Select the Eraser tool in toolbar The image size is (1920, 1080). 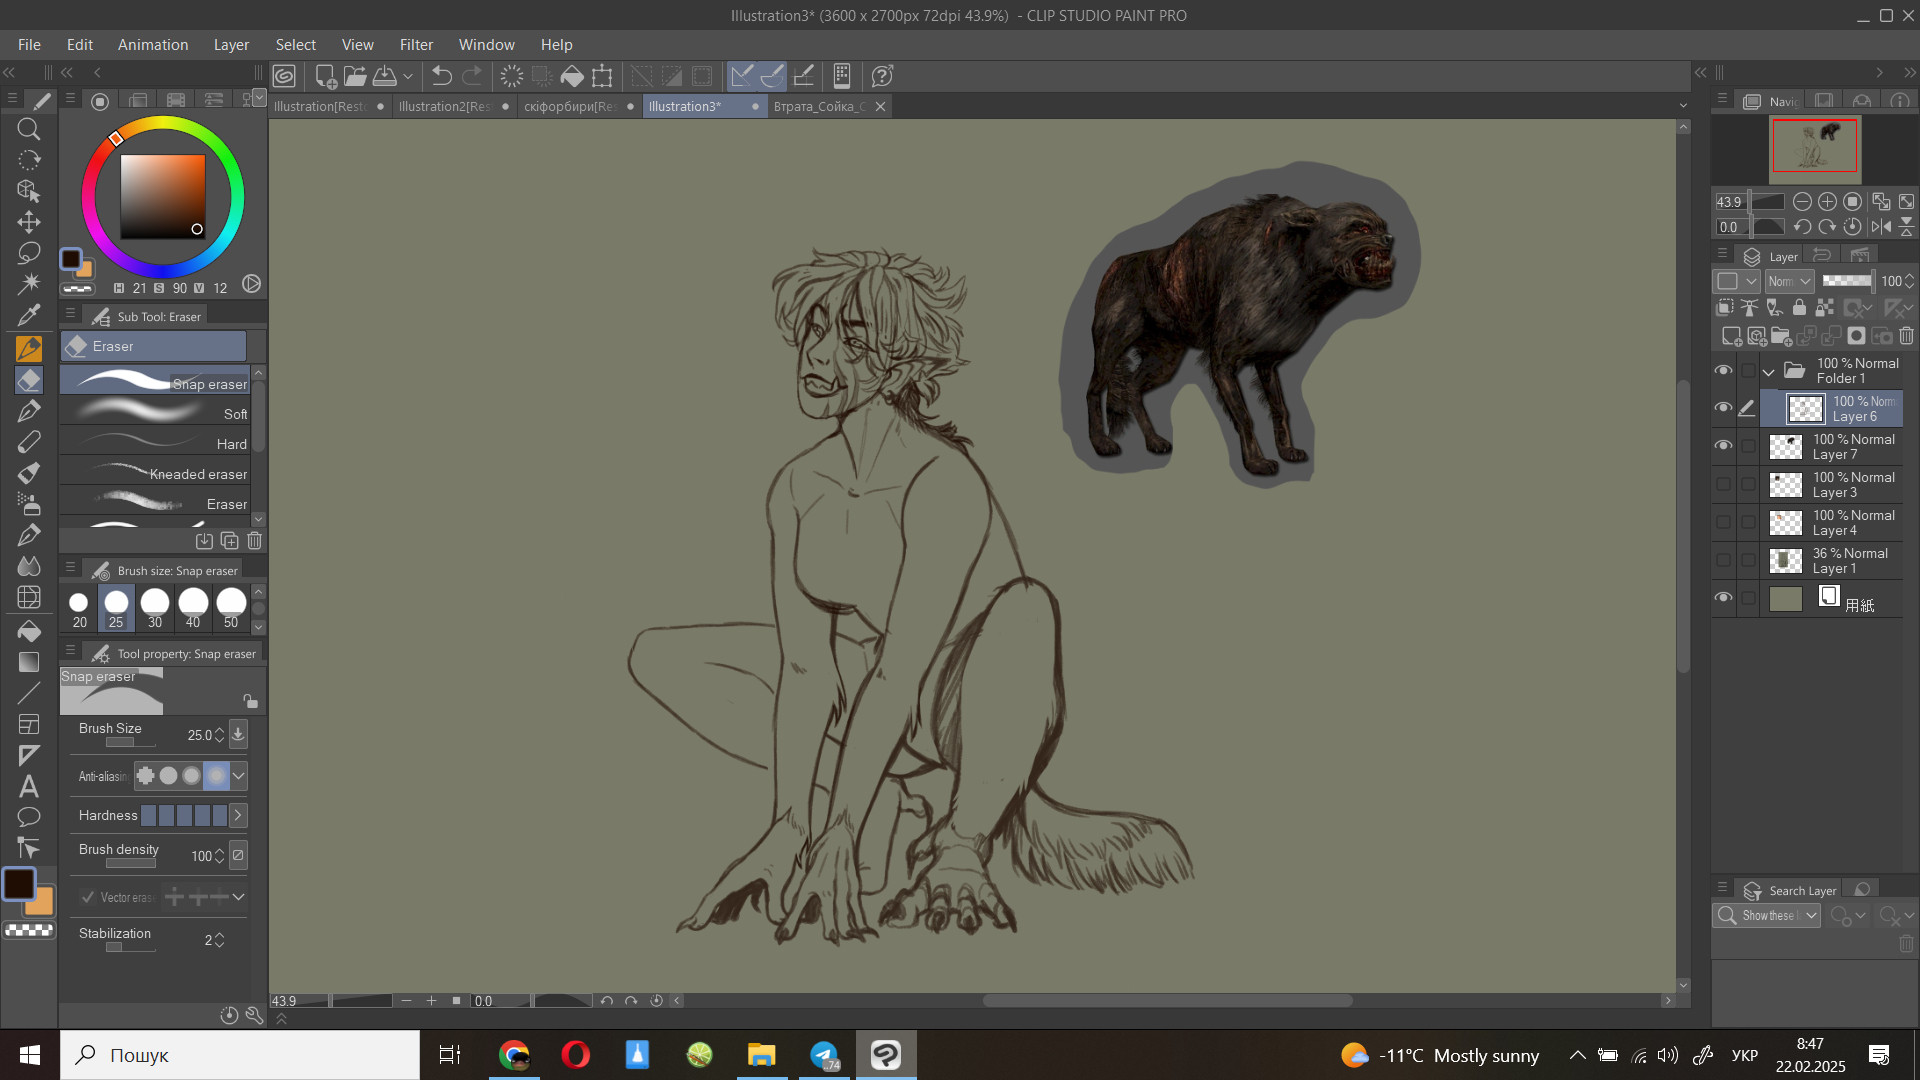click(29, 380)
